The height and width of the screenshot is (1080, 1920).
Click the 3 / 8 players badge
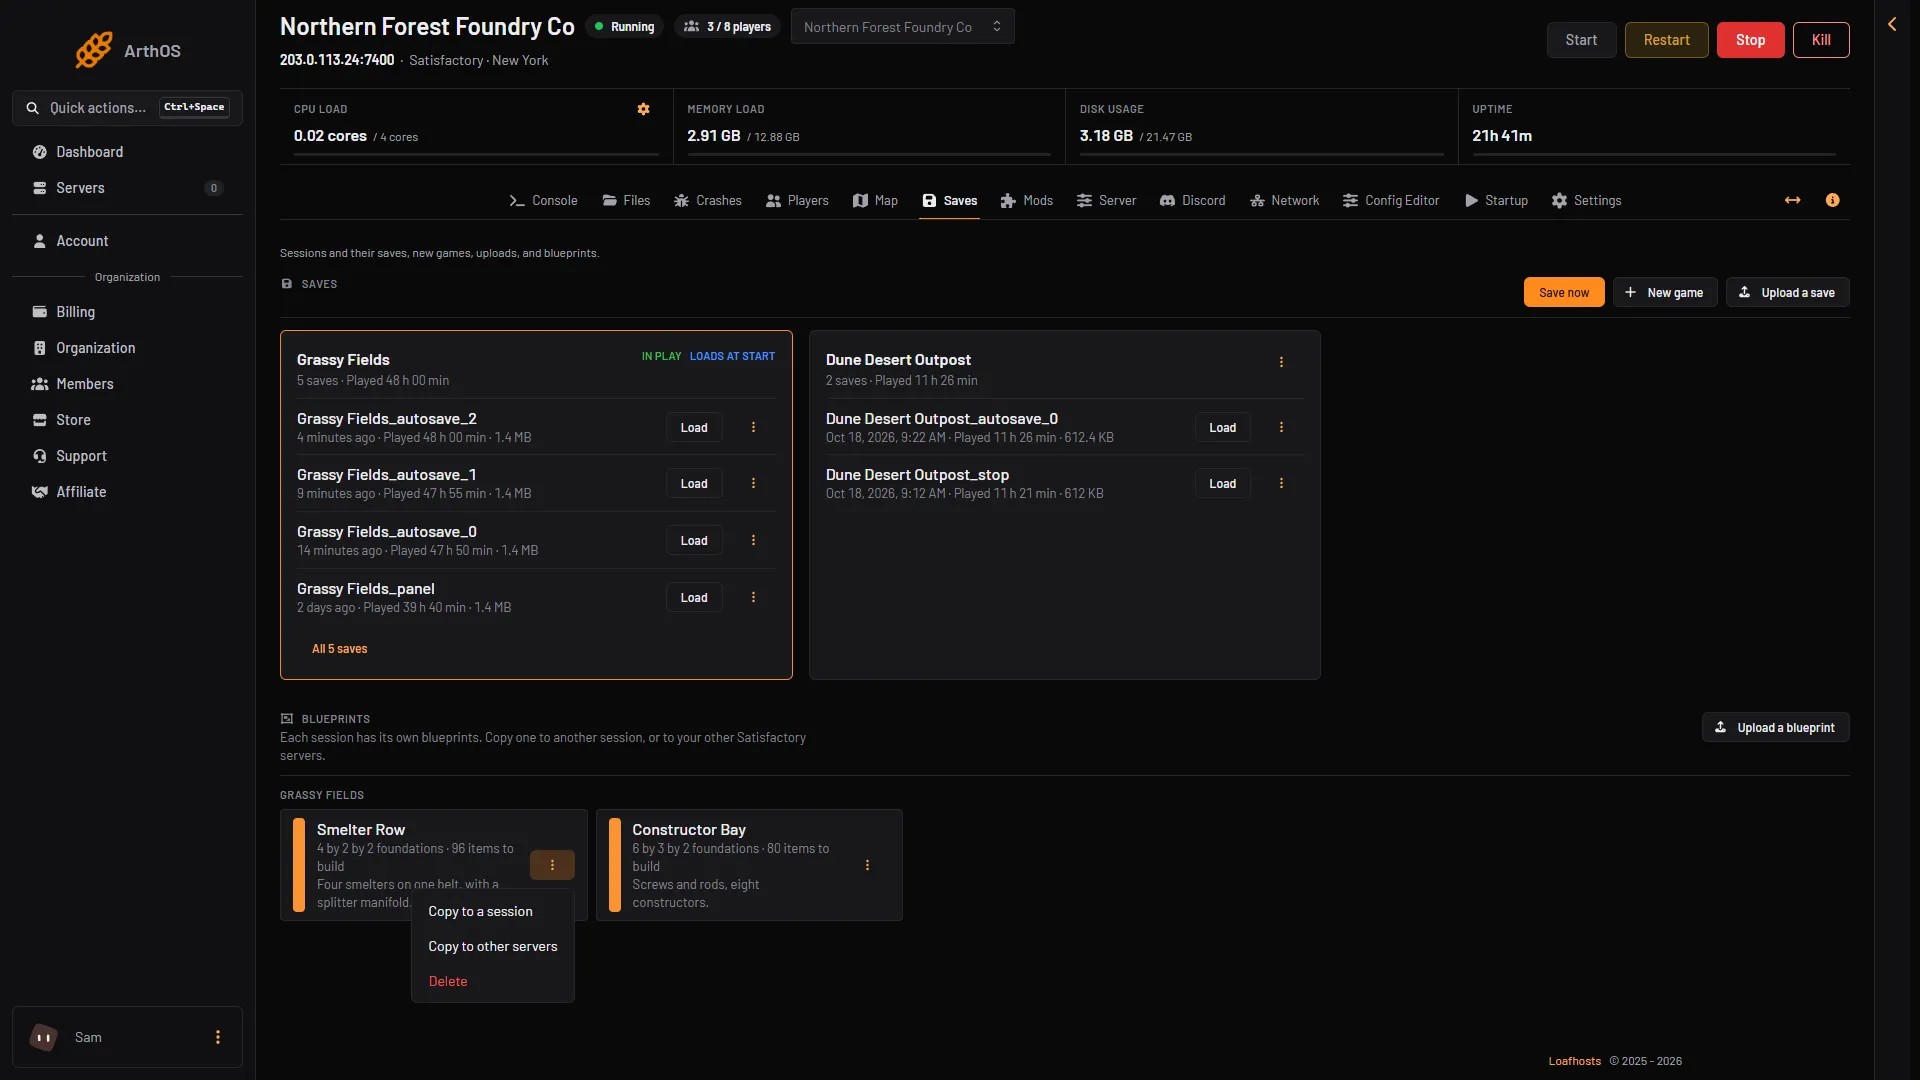pos(727,27)
